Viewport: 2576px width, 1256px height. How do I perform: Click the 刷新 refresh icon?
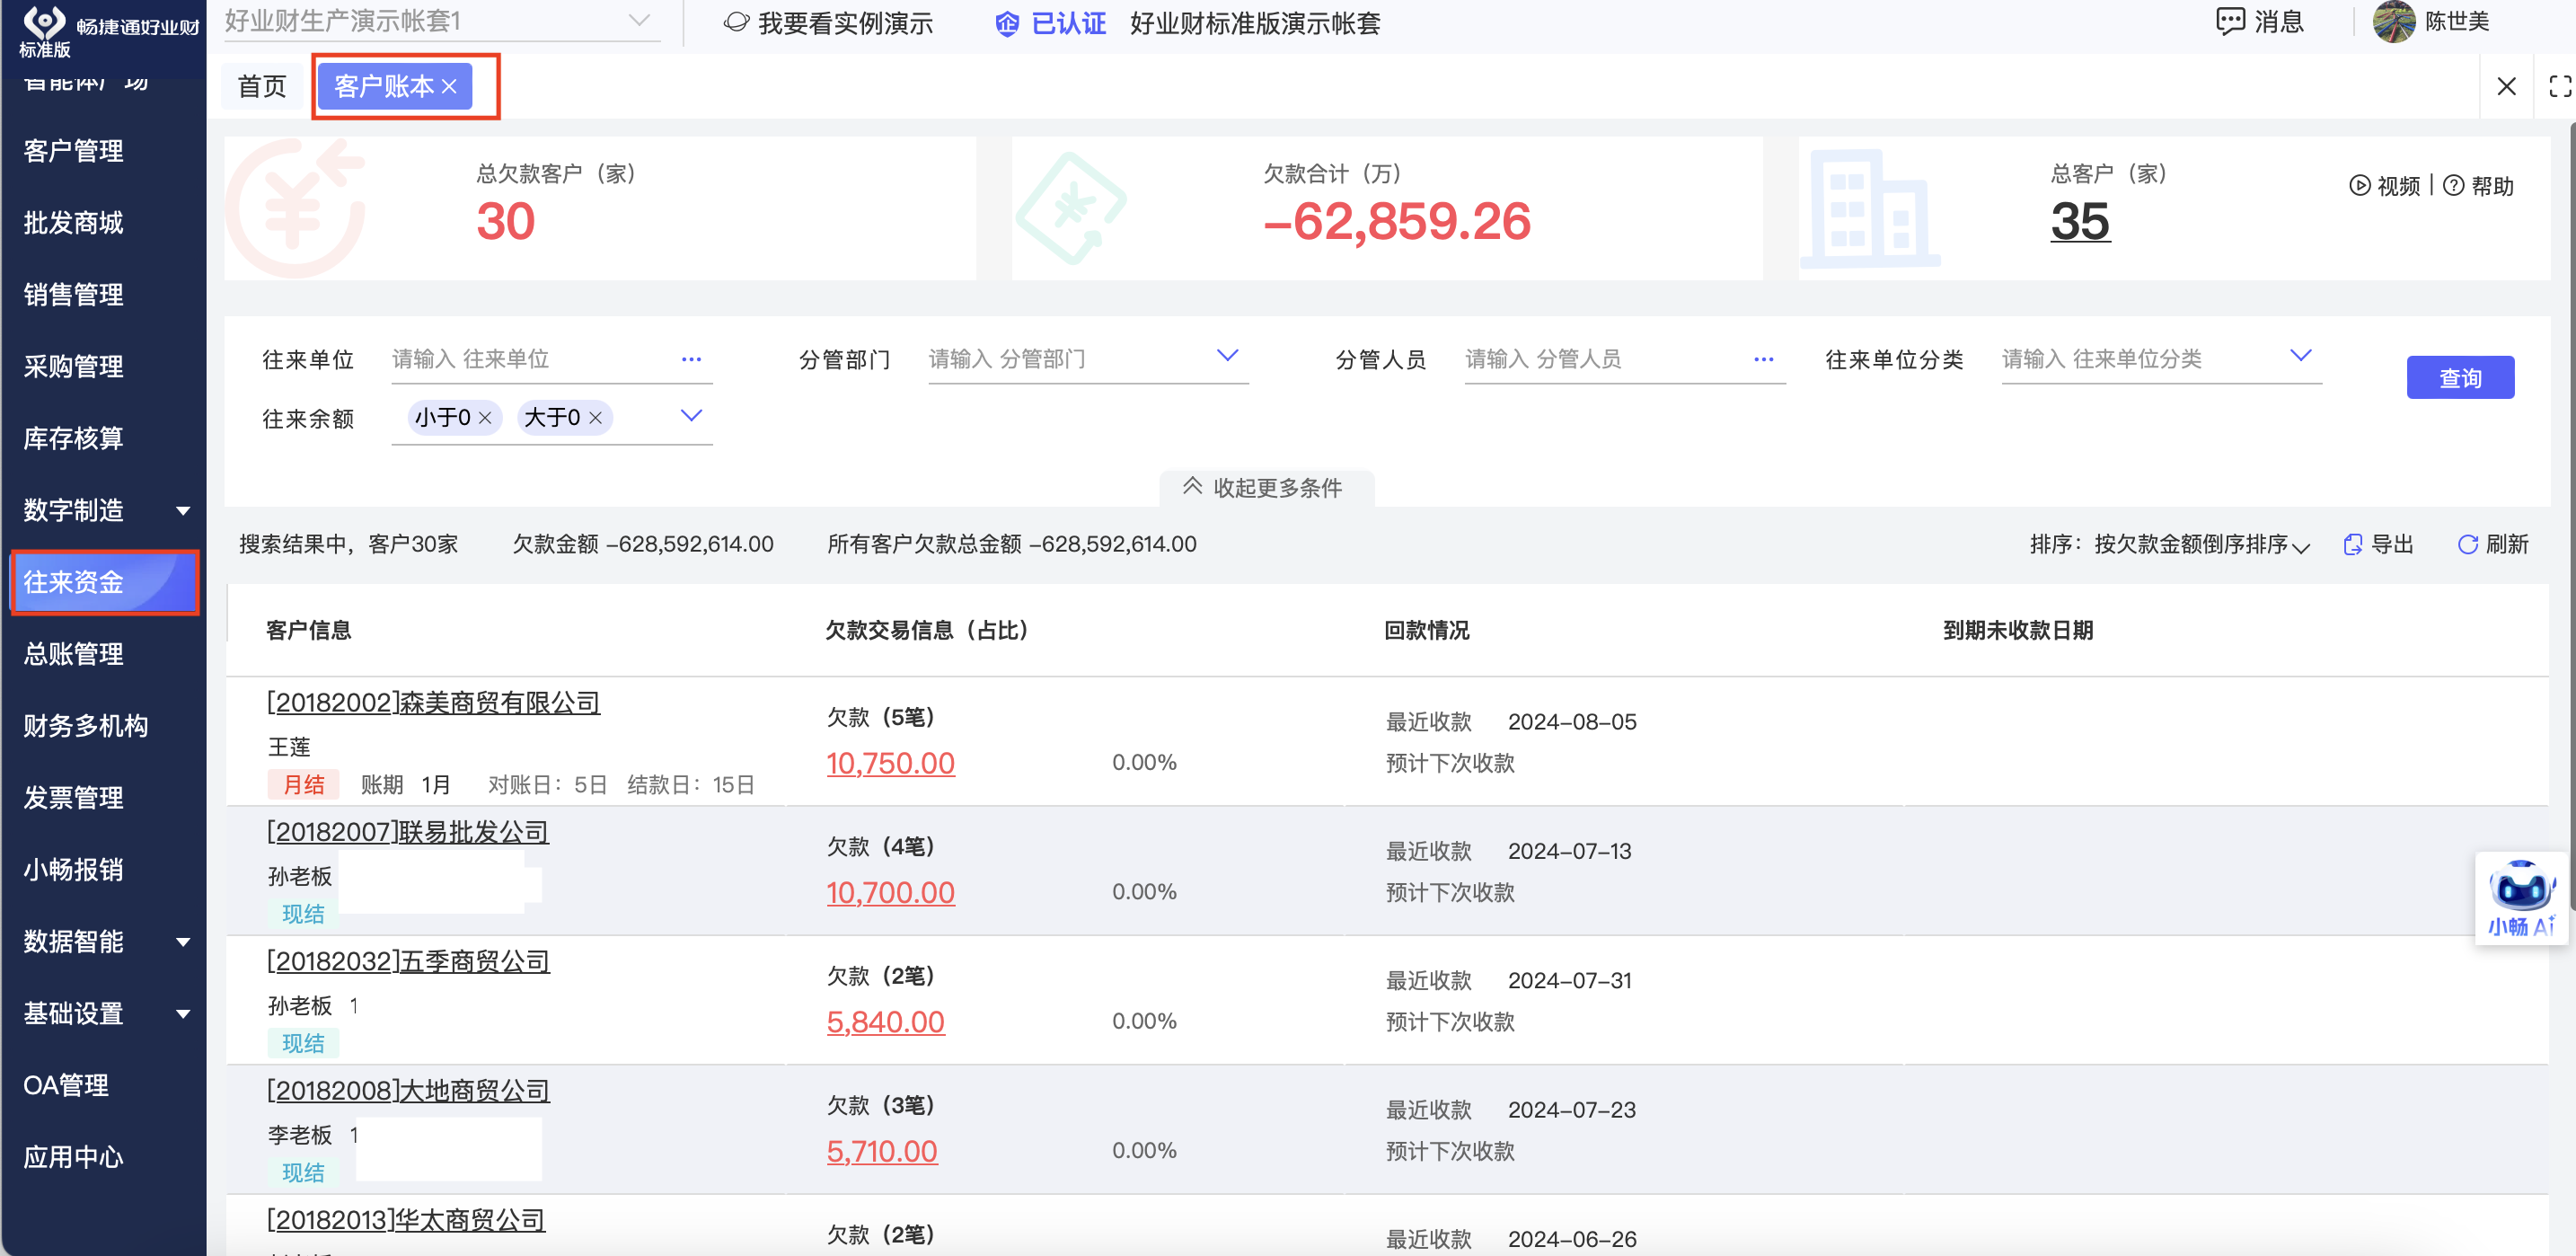pos(2467,544)
